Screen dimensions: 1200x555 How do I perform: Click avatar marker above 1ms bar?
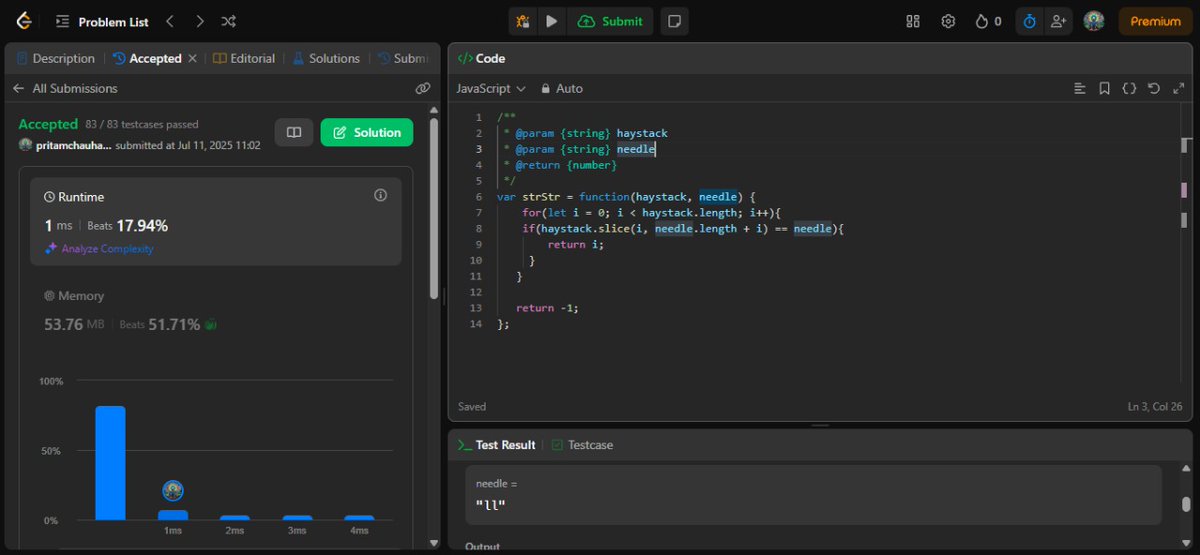click(173, 490)
